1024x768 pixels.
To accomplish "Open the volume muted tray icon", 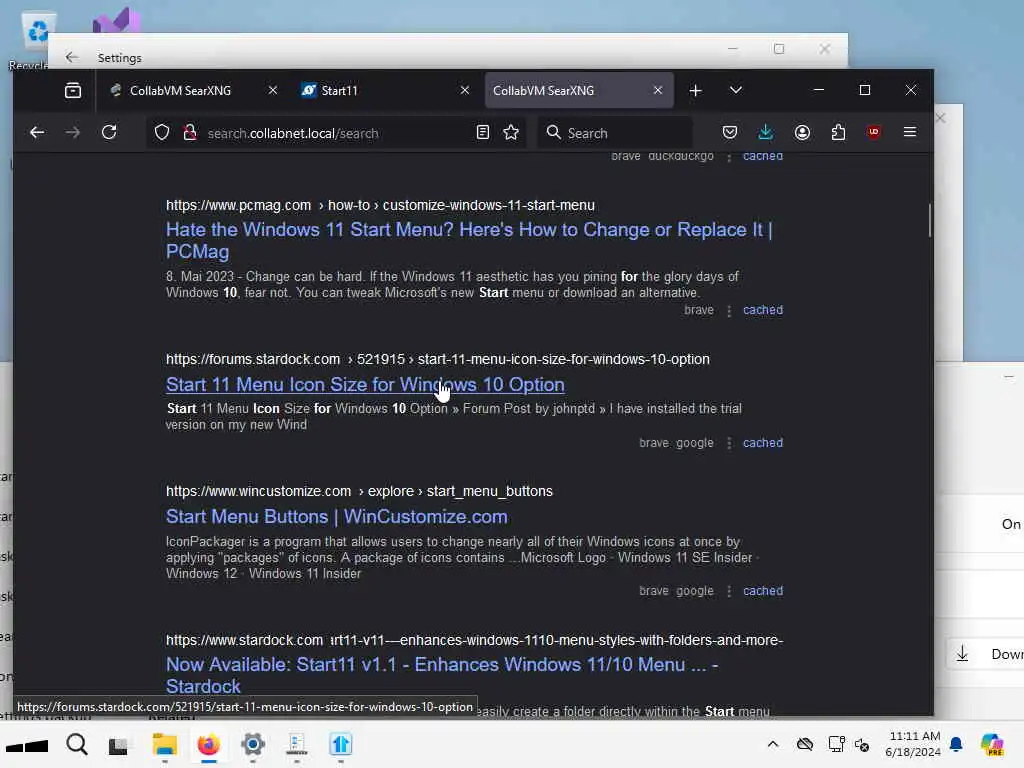I will (862, 745).
